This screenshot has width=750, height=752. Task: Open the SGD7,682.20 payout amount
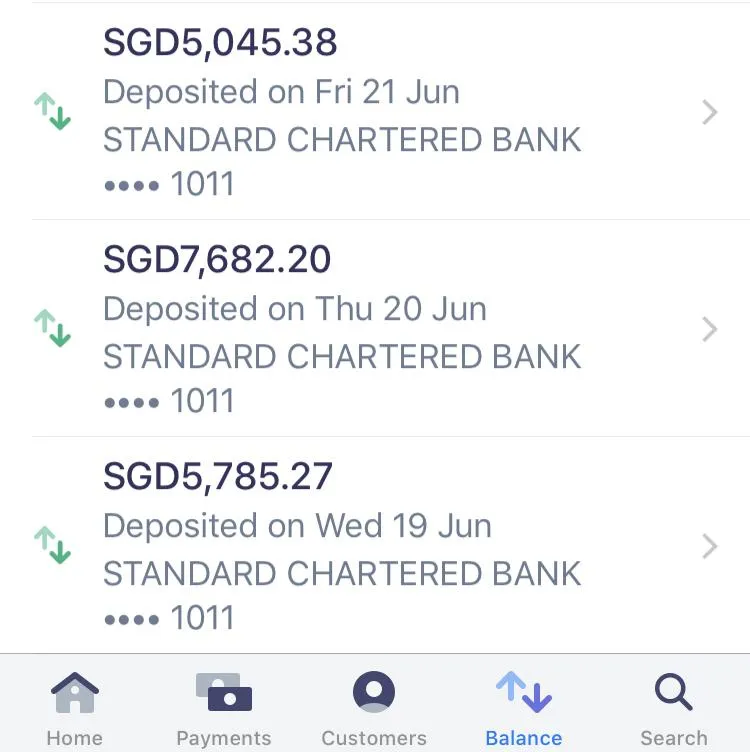click(217, 259)
